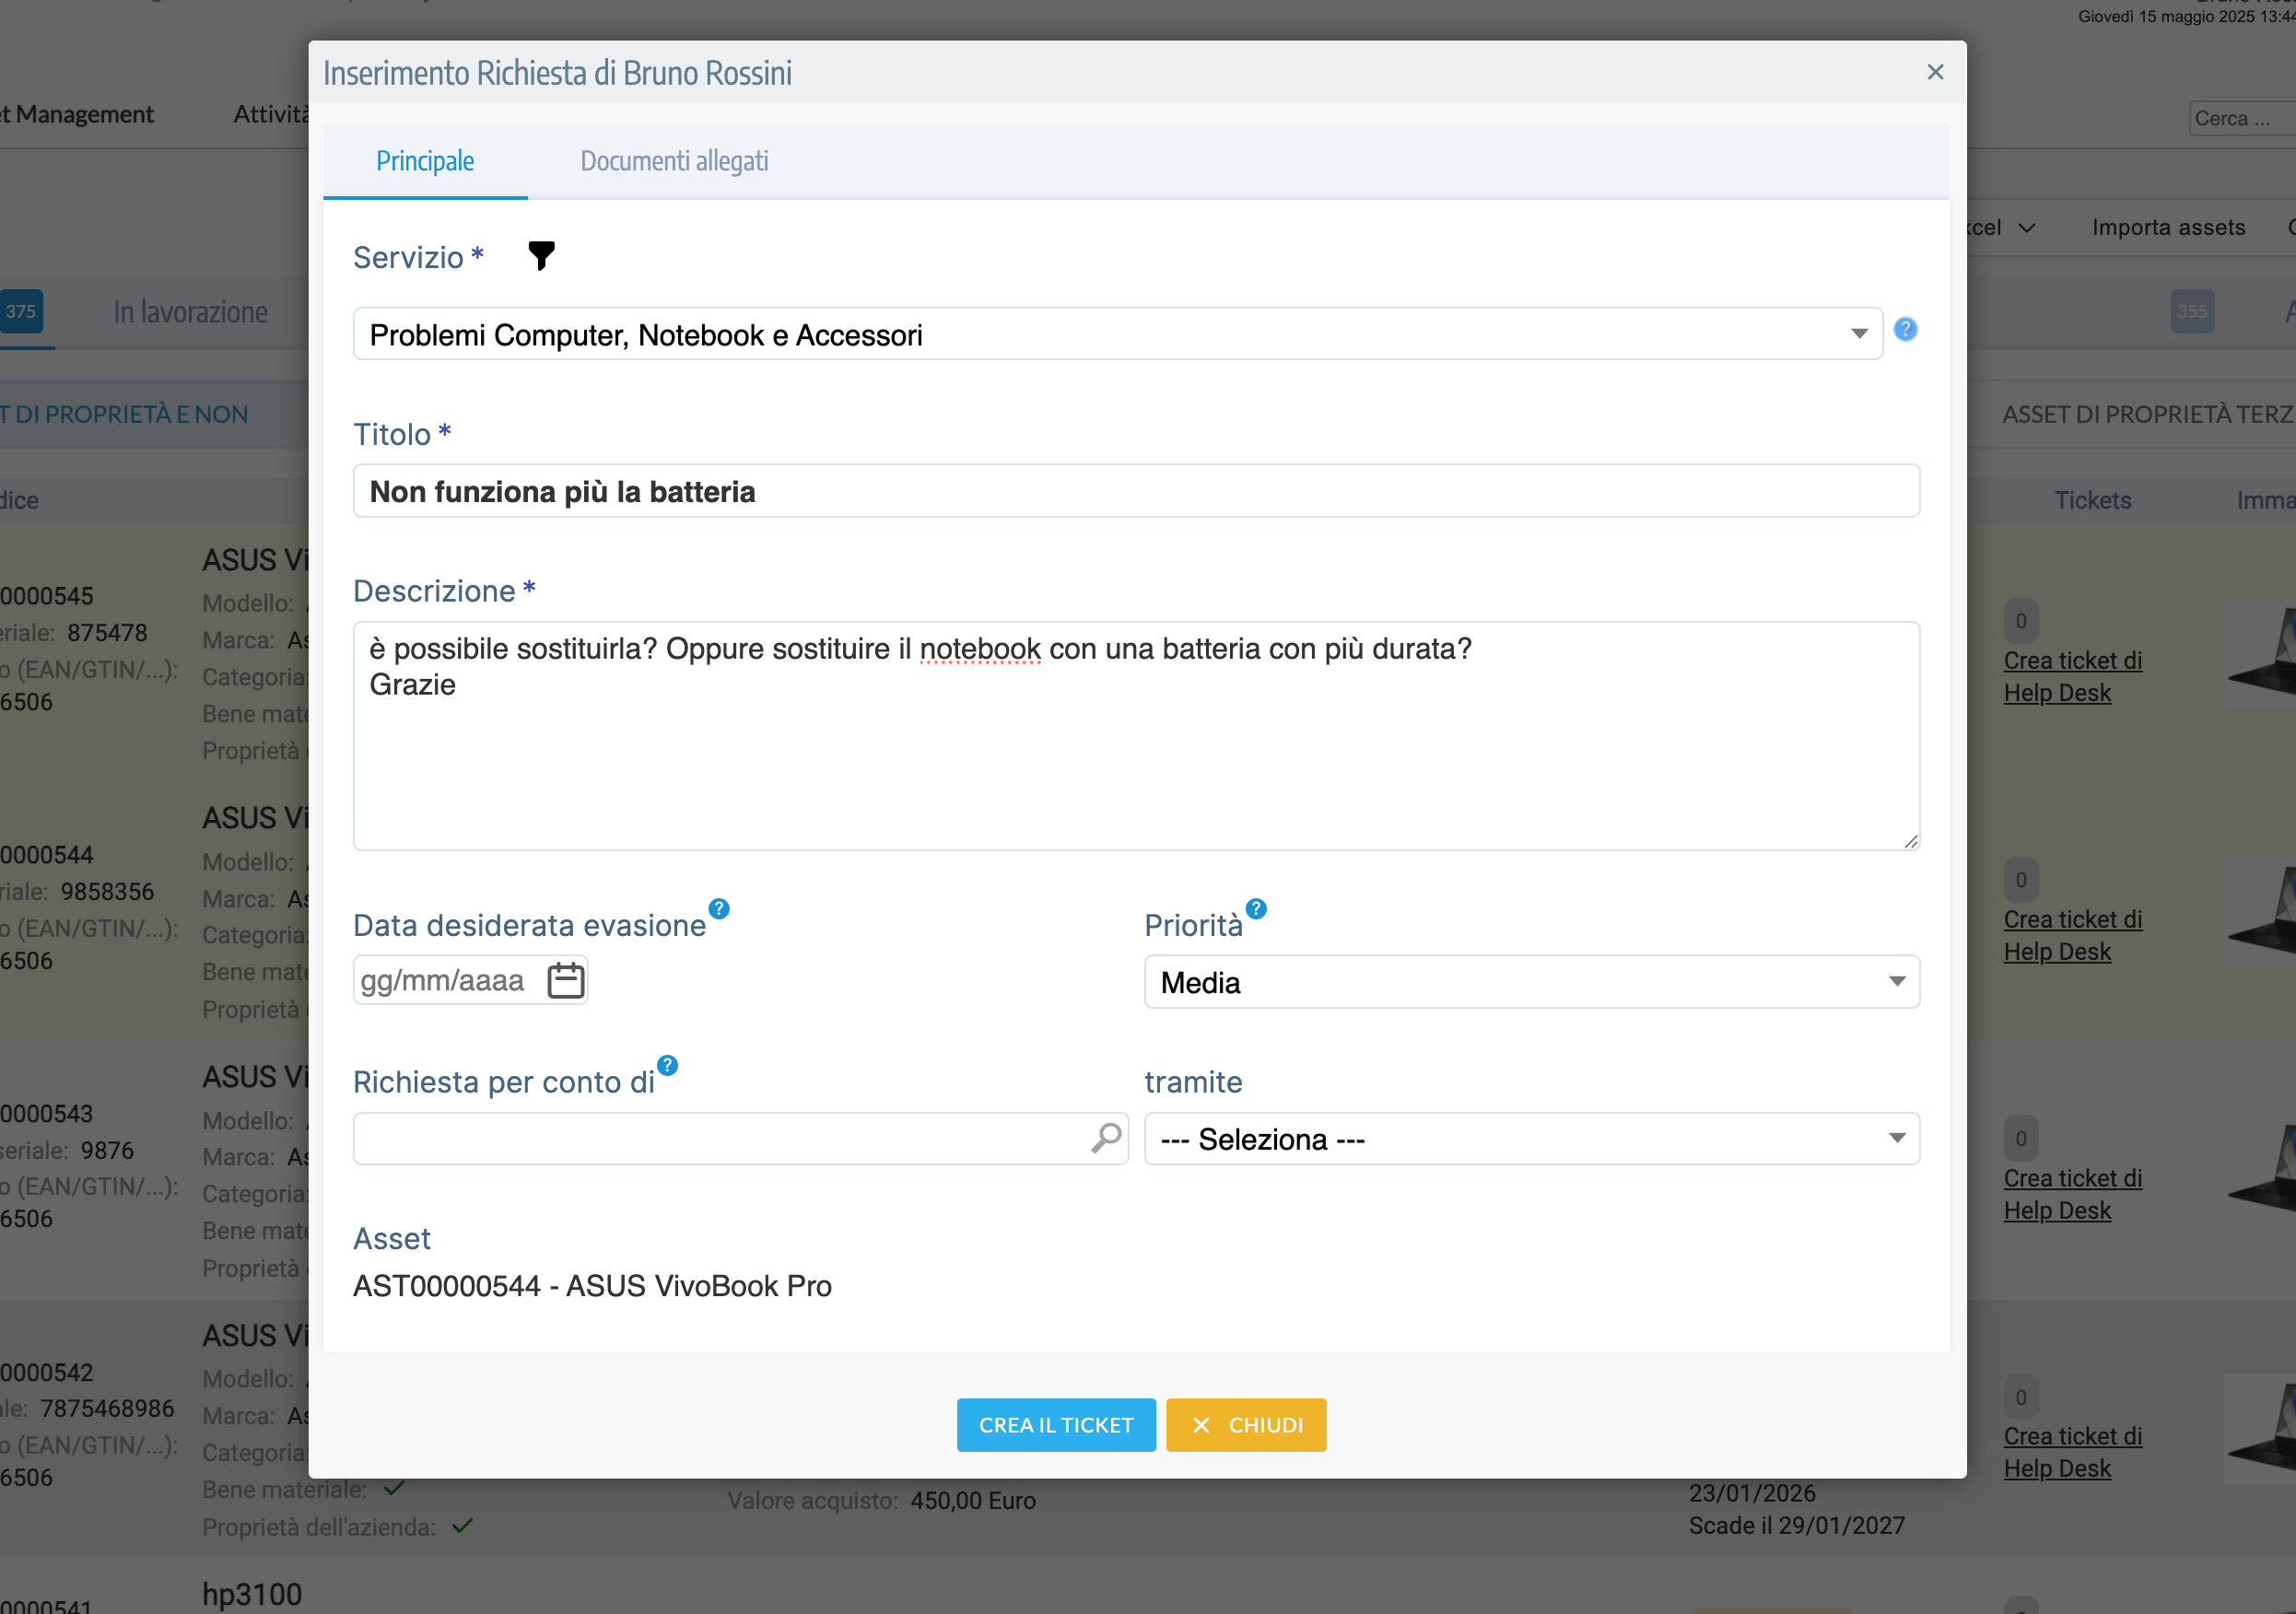Select the Principale tab
Image resolution: width=2296 pixels, height=1614 pixels.
click(x=425, y=161)
